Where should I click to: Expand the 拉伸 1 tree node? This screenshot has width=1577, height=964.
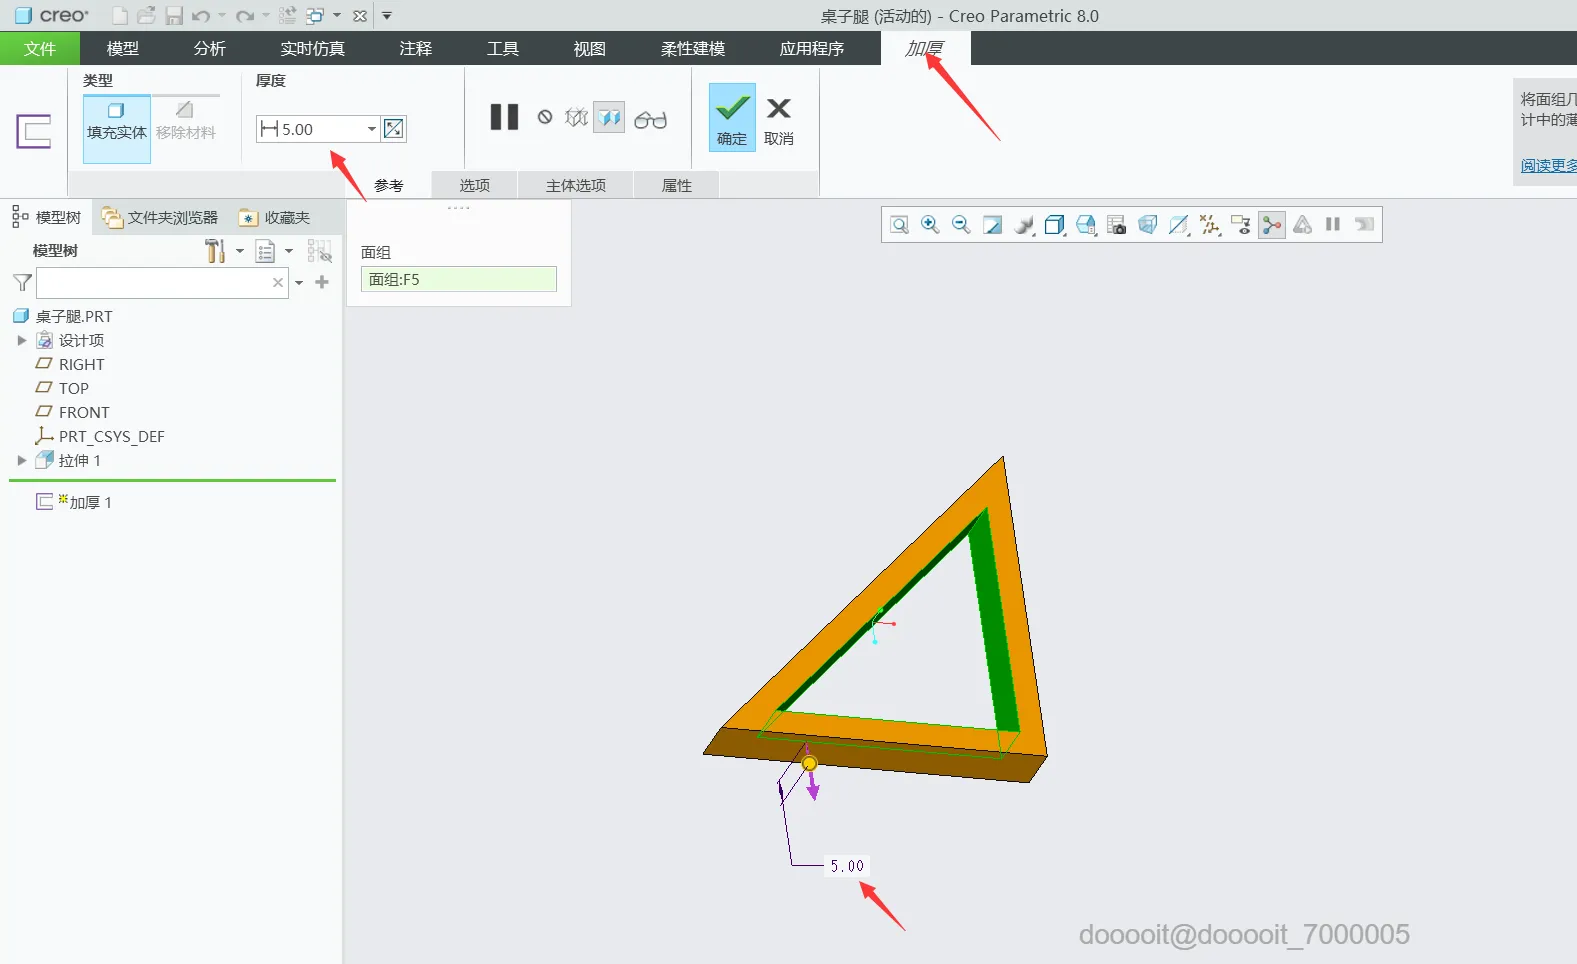[x=22, y=460]
